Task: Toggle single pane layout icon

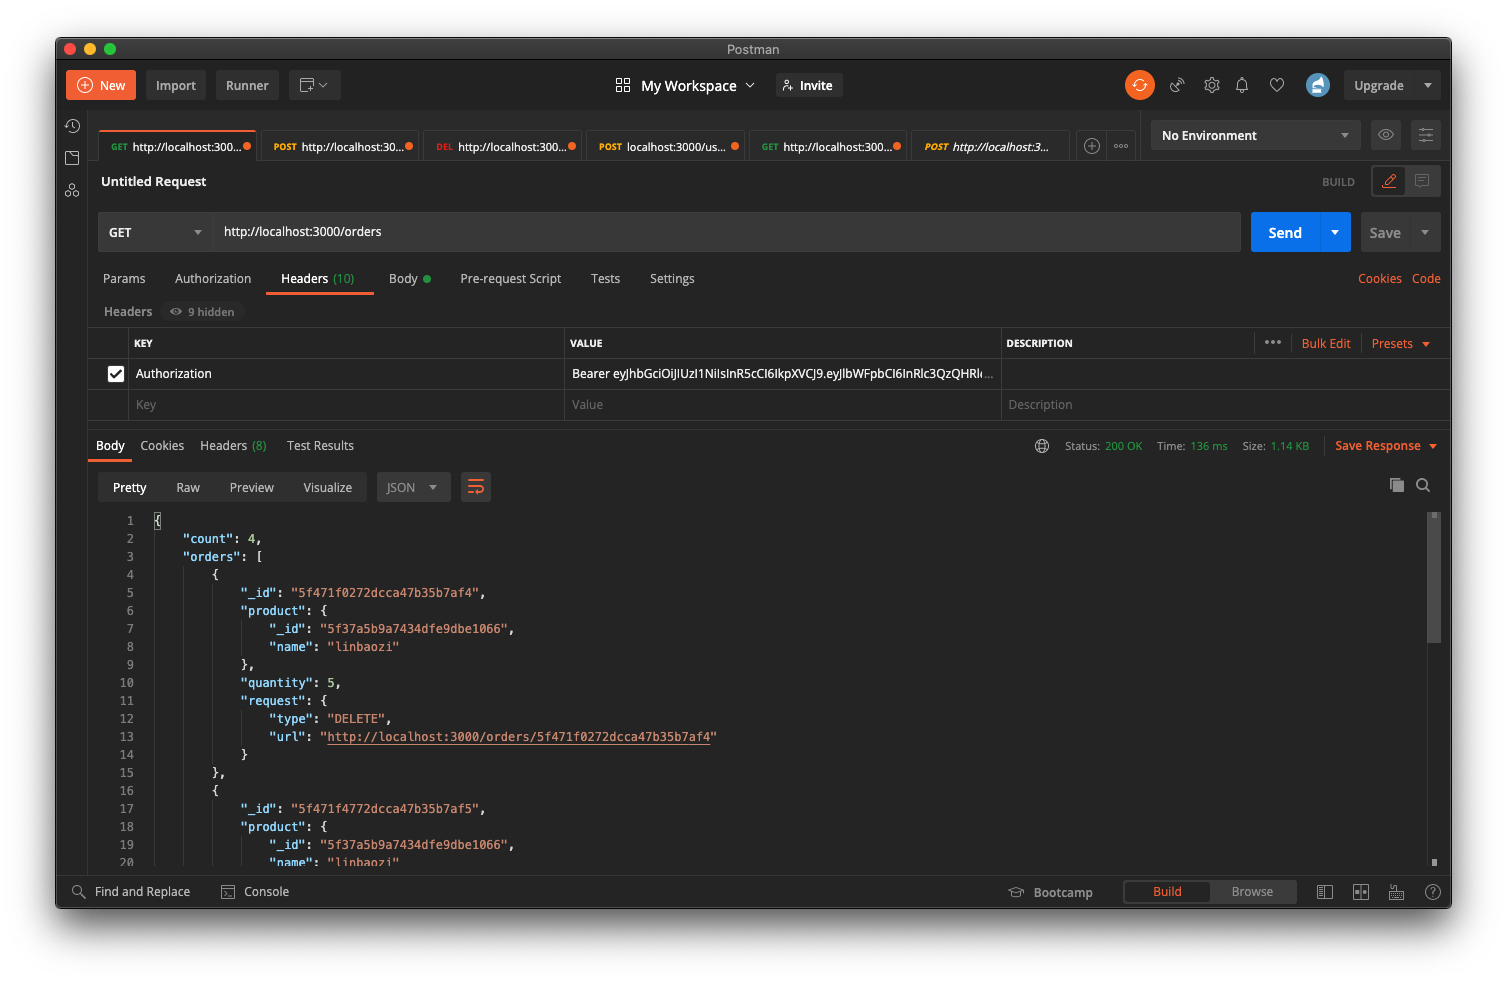Action: click(x=1325, y=892)
